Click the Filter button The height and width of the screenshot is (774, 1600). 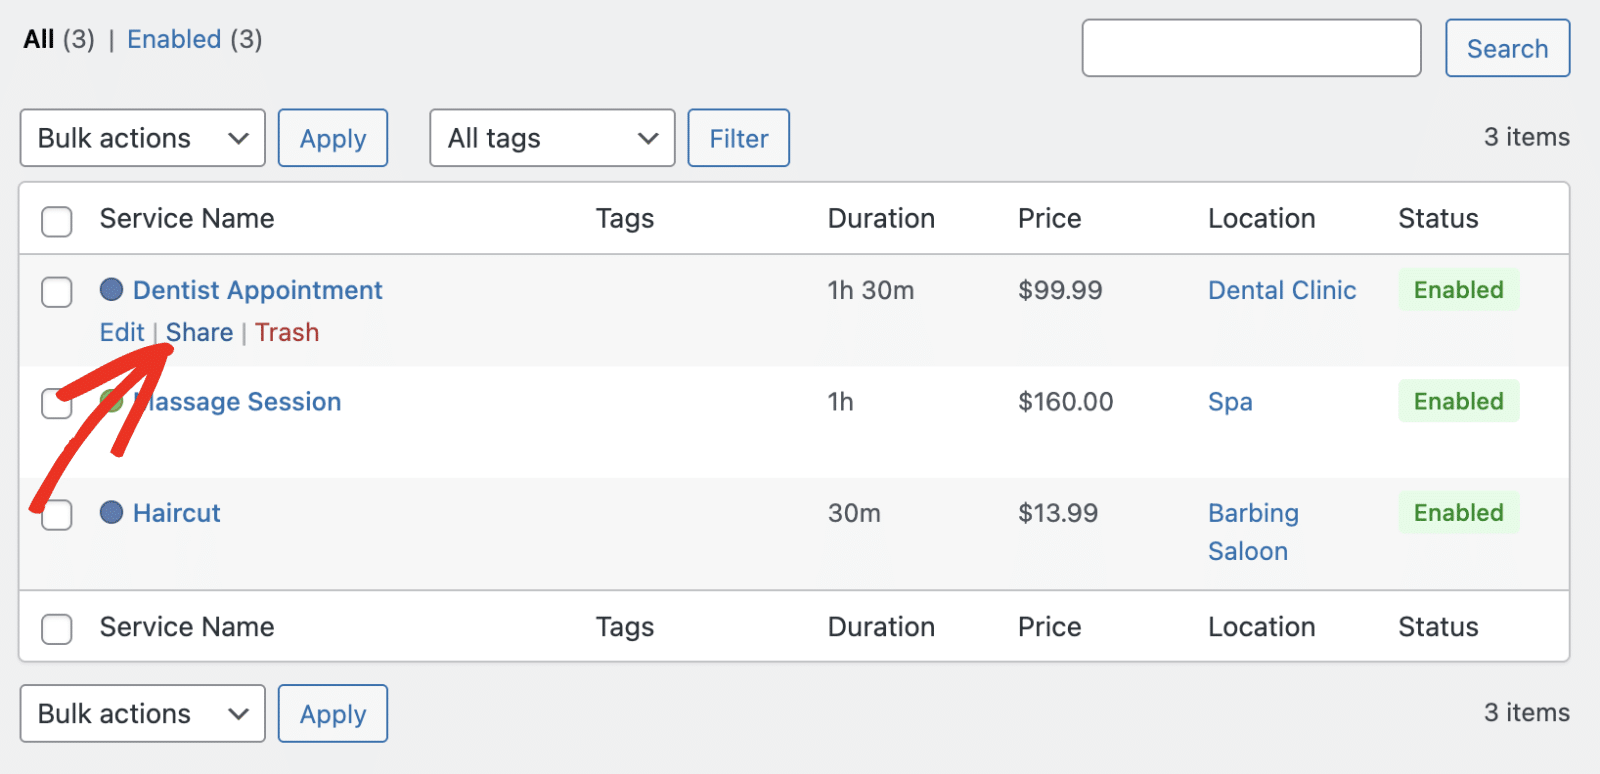(x=738, y=138)
